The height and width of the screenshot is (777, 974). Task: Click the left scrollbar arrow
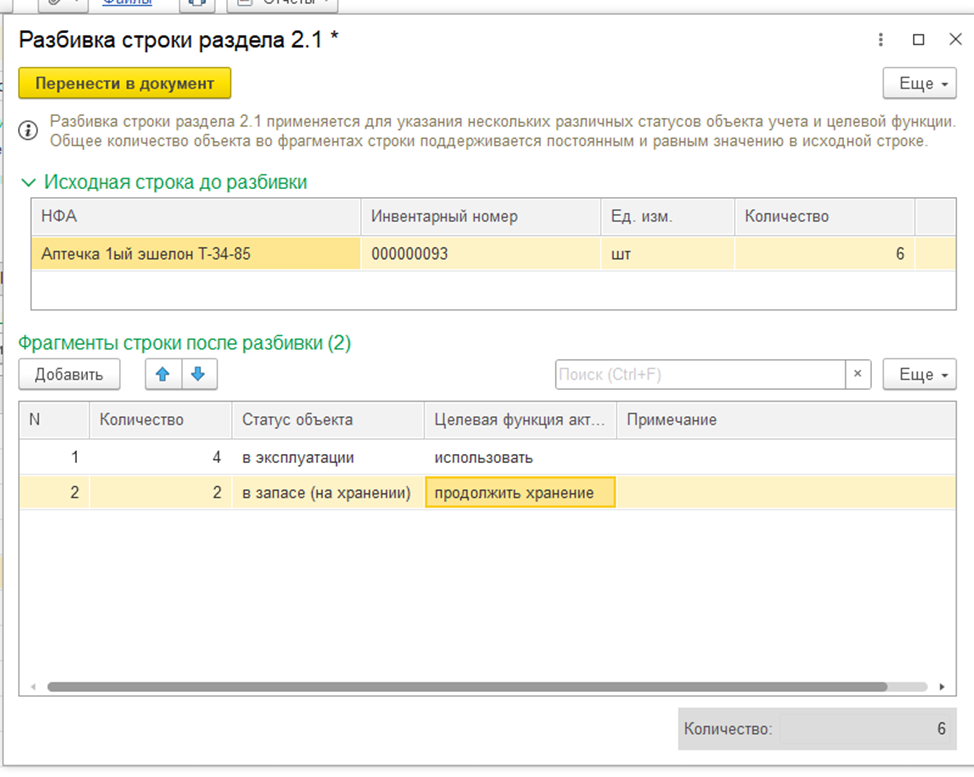(x=33, y=686)
